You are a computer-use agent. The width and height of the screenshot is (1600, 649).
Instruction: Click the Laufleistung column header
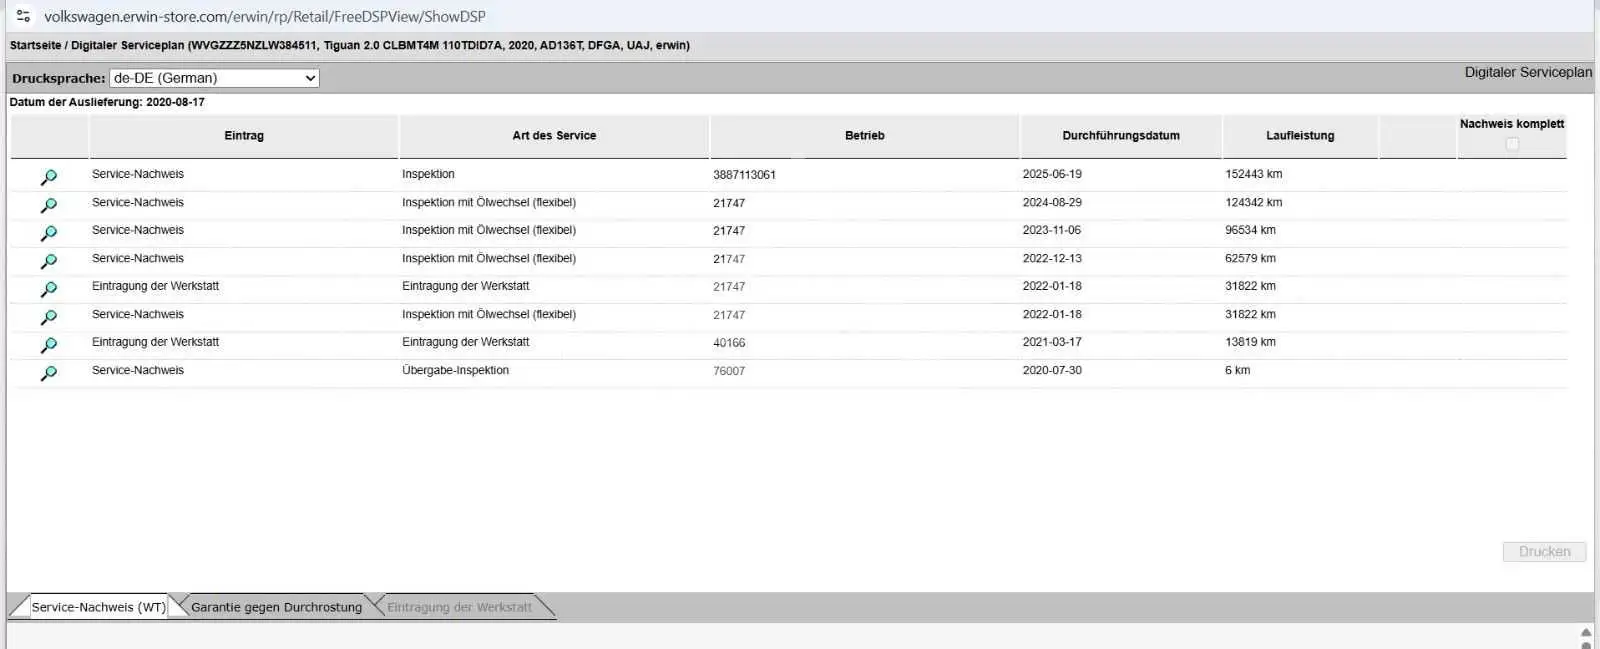tap(1300, 136)
